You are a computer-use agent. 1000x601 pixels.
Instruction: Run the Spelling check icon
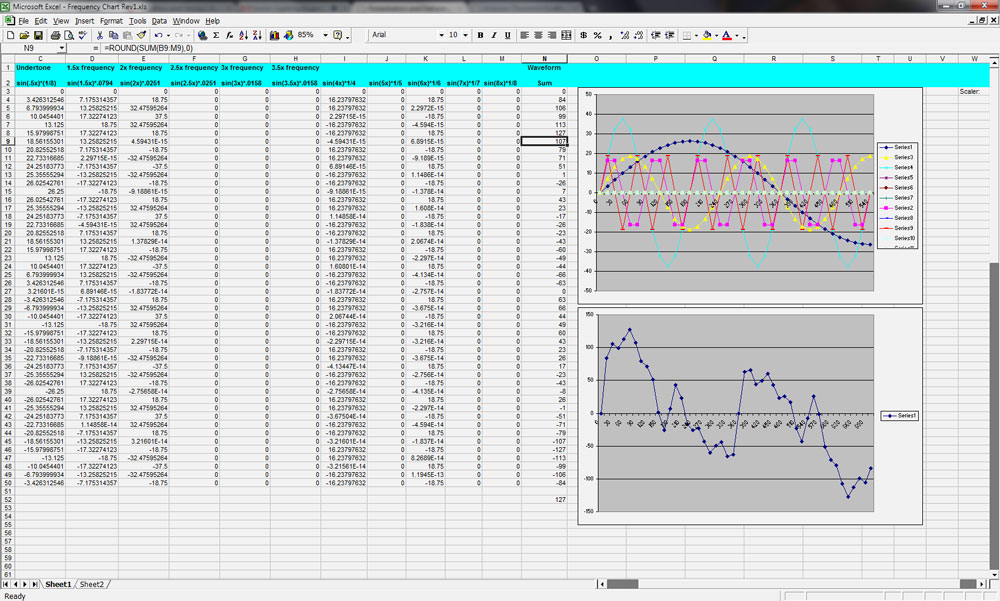tap(82, 35)
